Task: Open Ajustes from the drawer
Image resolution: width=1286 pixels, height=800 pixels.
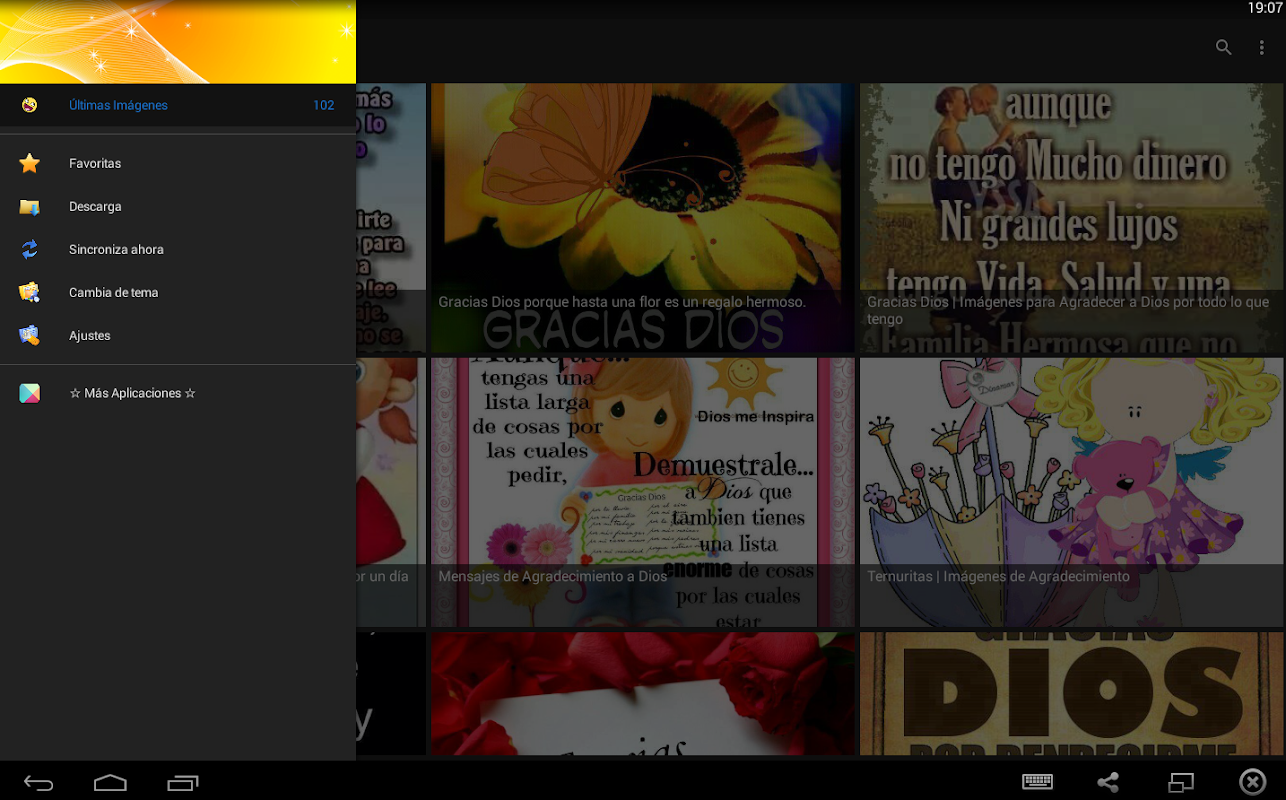Action: pyautogui.click(x=178, y=336)
